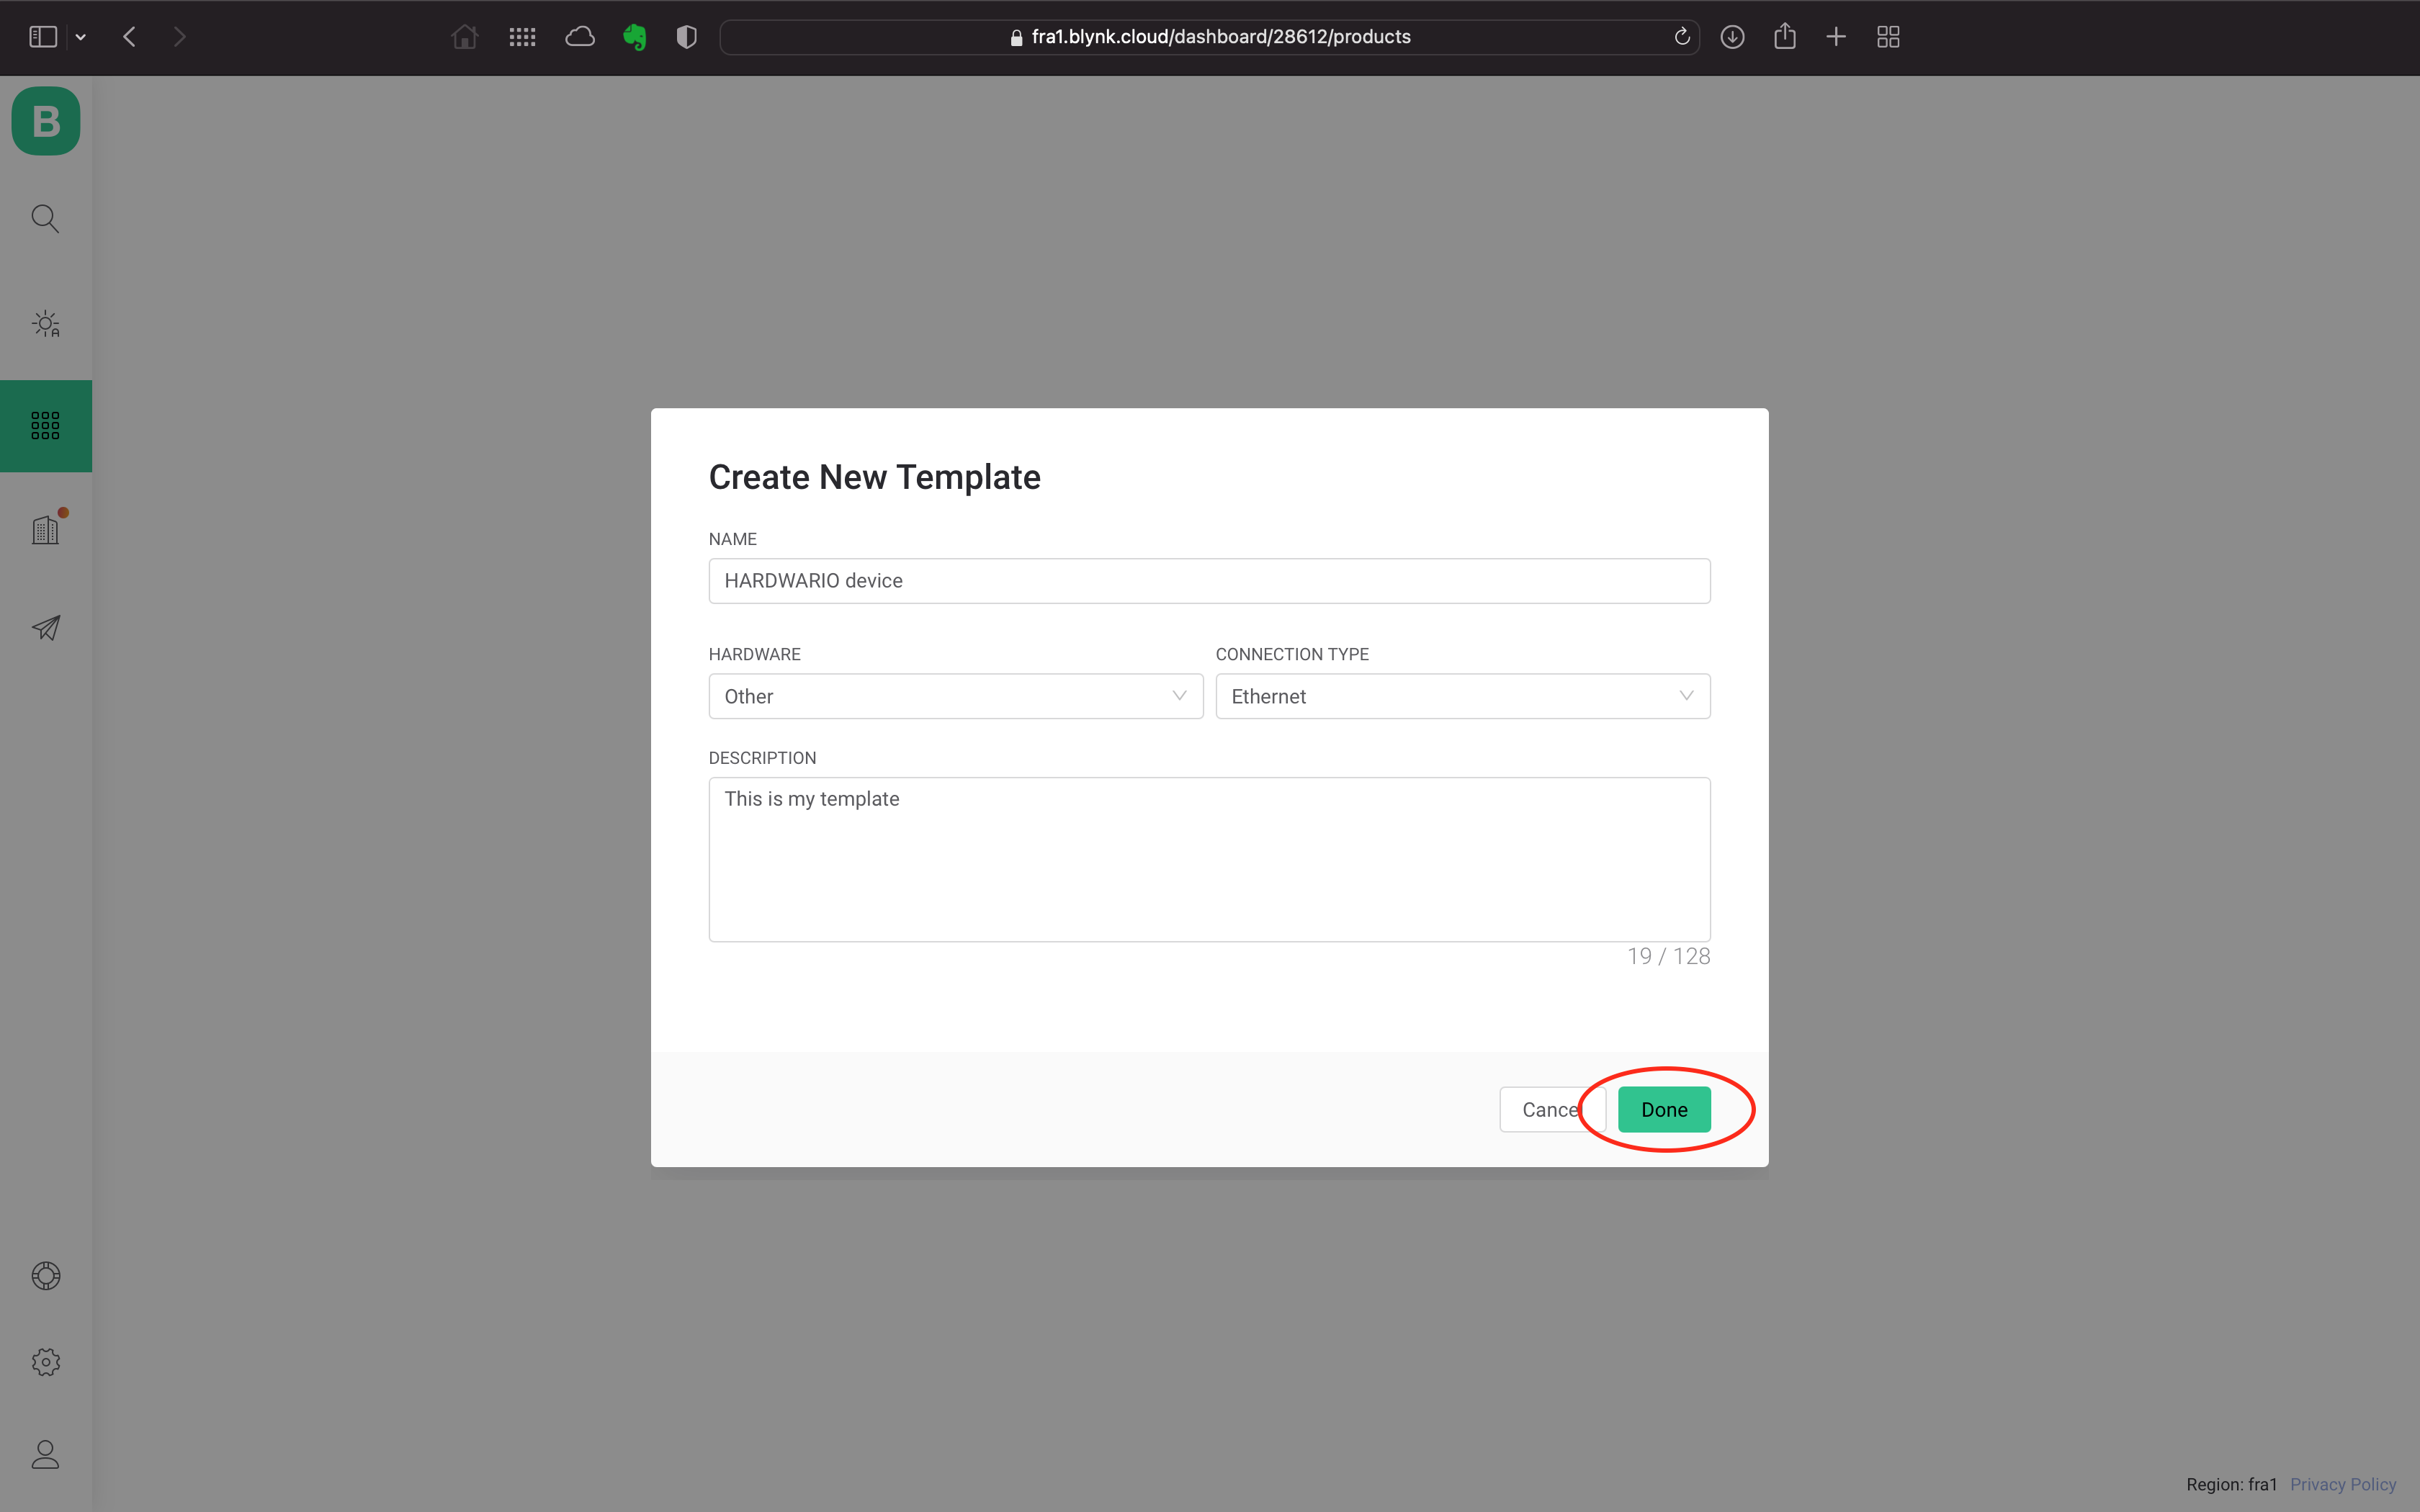Open the Privacy Policy link
Screen dimensions: 2420x1512
point(2343,1484)
